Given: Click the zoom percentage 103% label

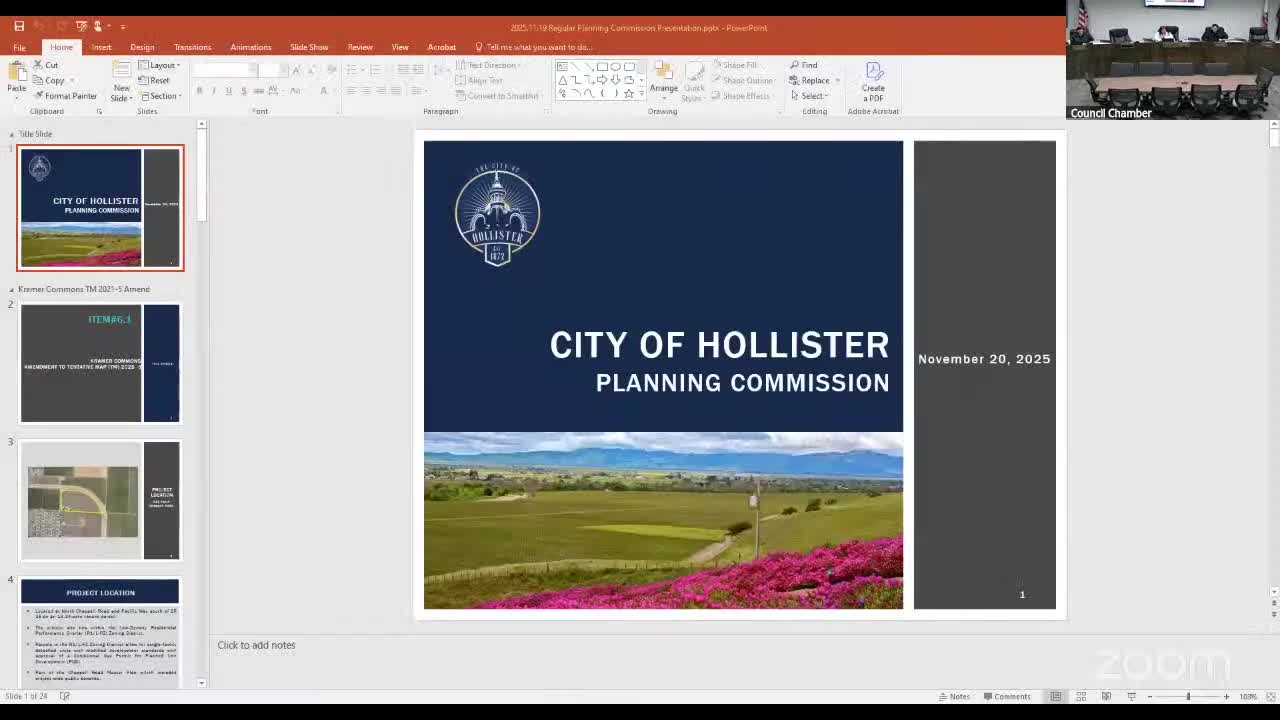Looking at the screenshot, I should point(1248,696).
